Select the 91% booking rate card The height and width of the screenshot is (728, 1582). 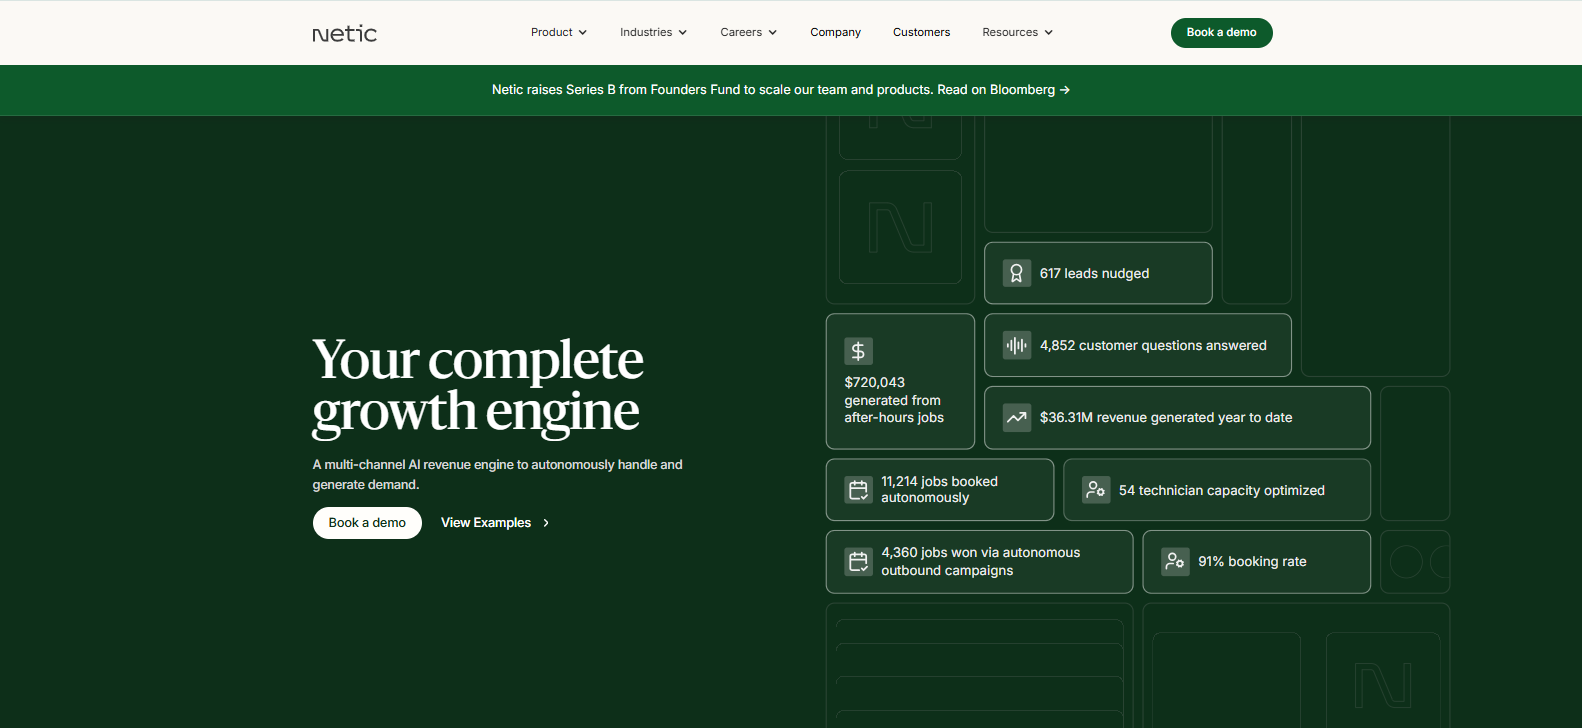(1256, 562)
